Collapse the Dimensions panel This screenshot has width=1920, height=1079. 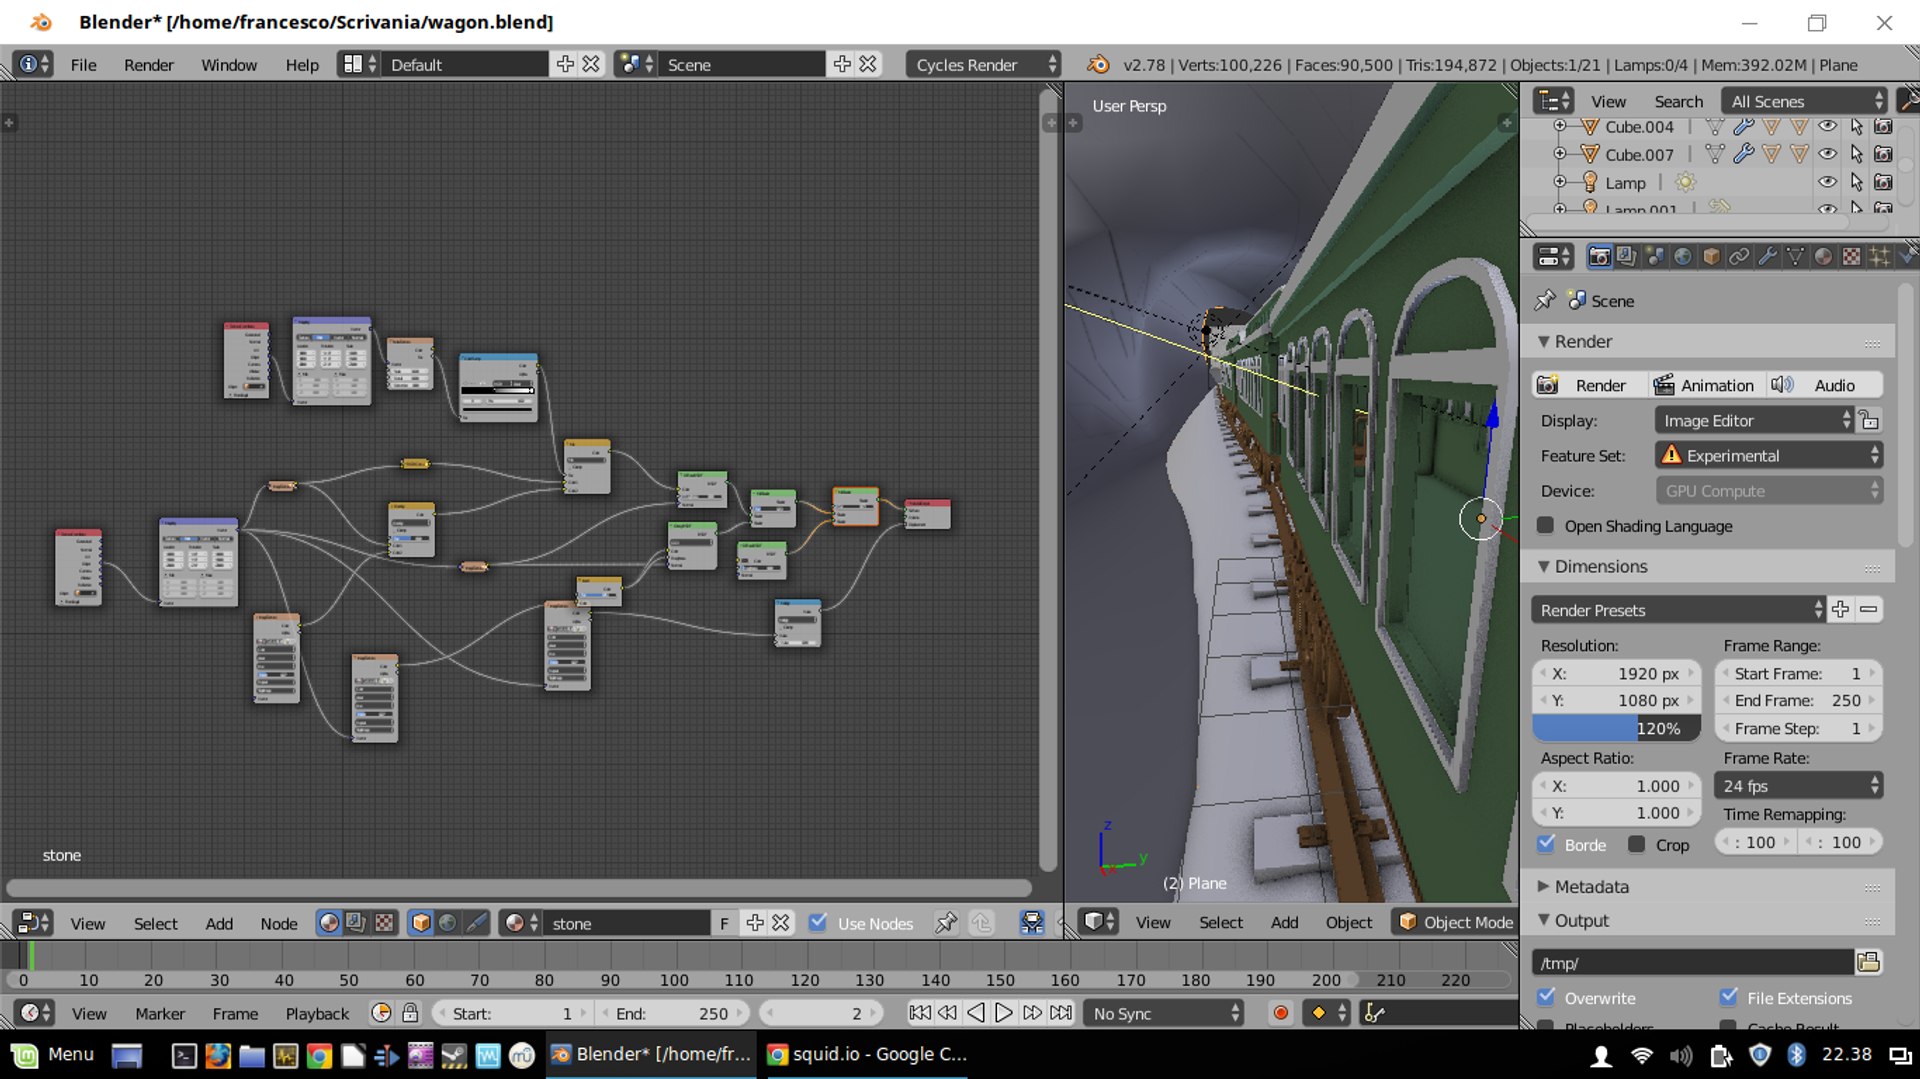pyautogui.click(x=1544, y=566)
